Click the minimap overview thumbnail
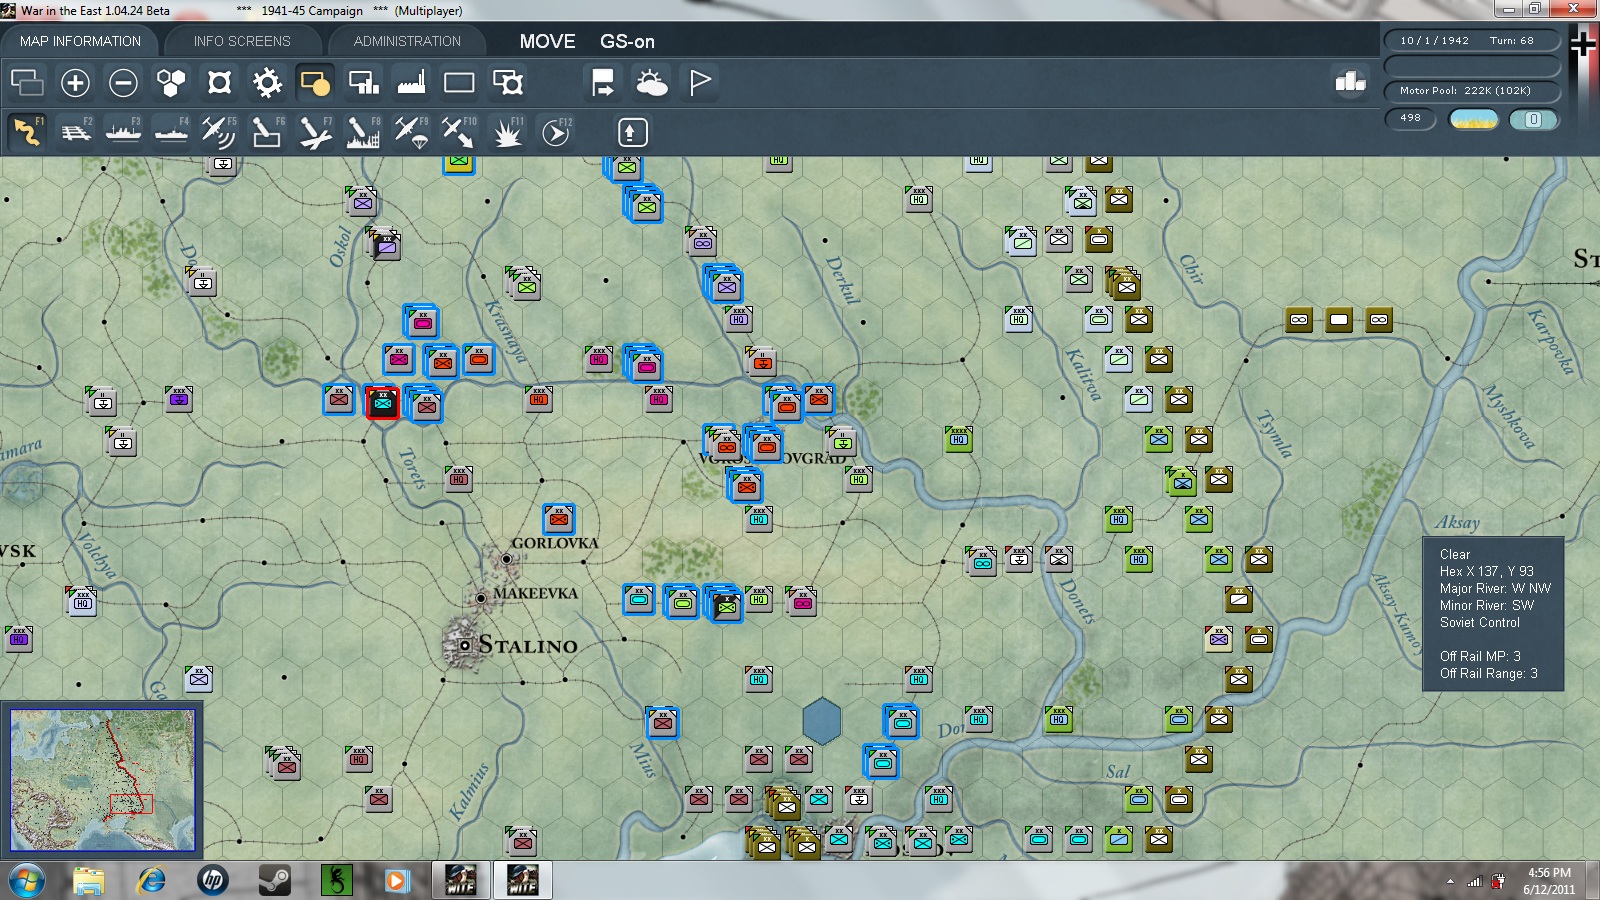The width and height of the screenshot is (1600, 900). 102,780
